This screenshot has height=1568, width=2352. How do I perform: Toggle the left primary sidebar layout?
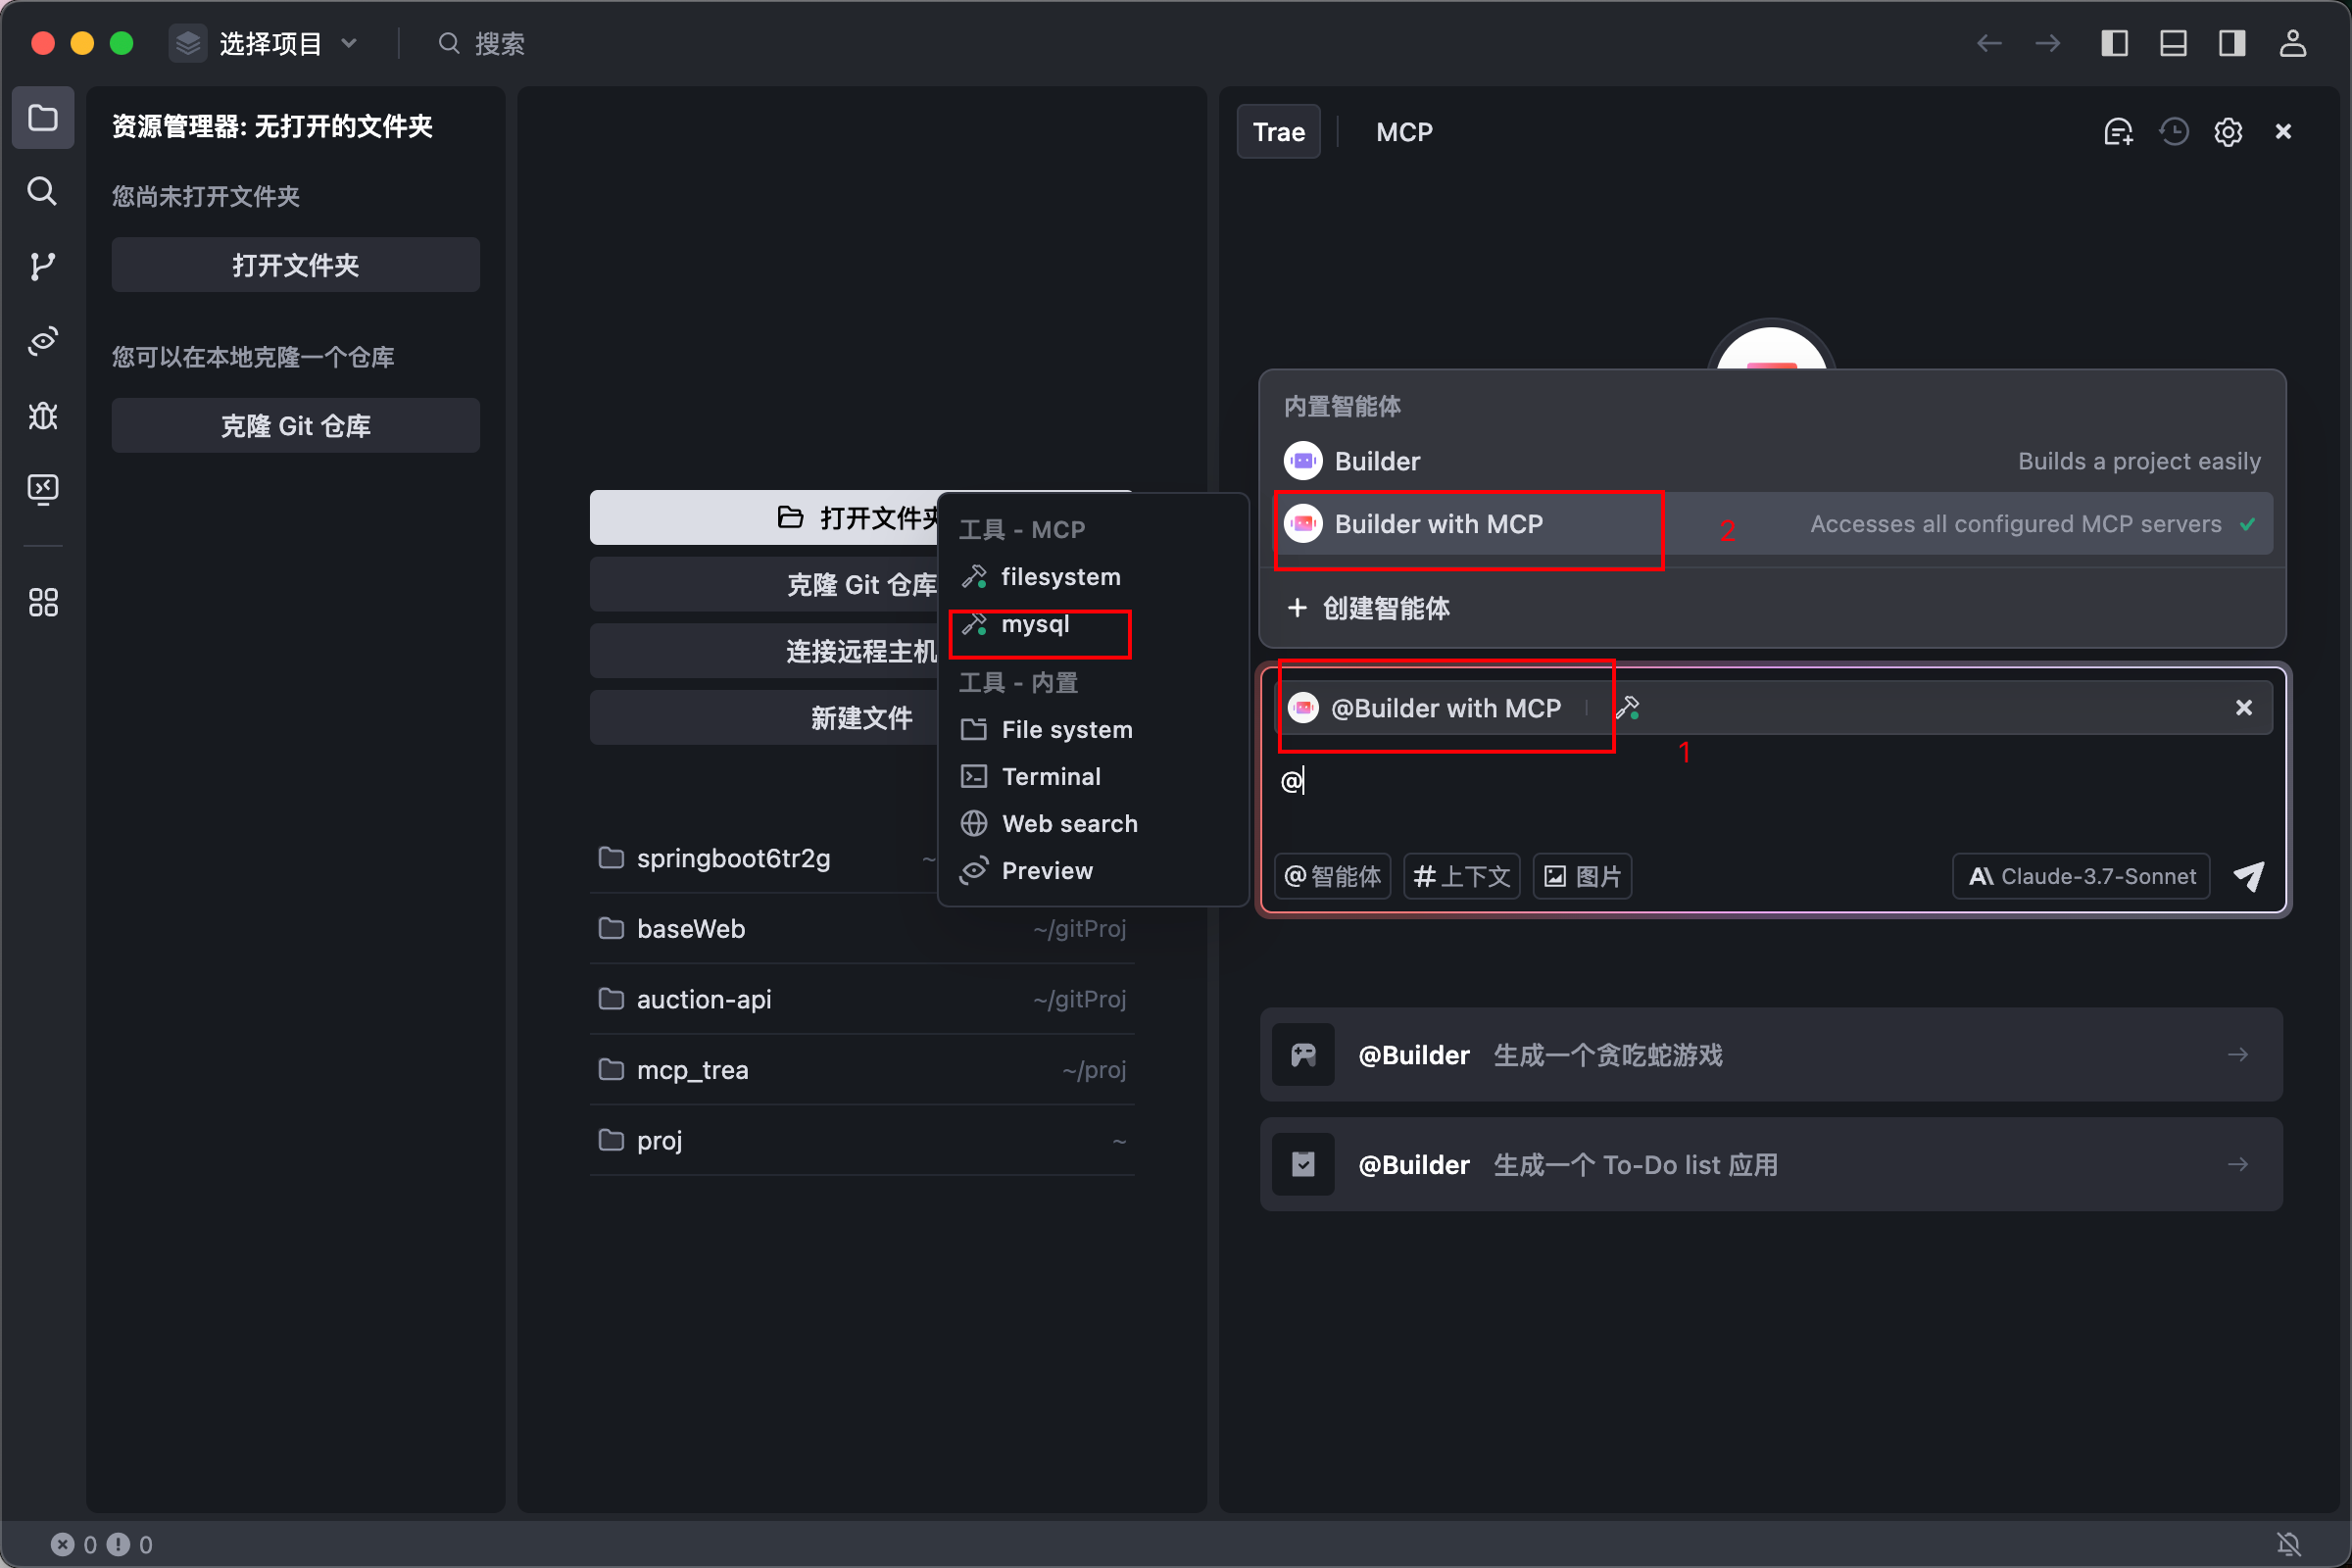click(2114, 43)
